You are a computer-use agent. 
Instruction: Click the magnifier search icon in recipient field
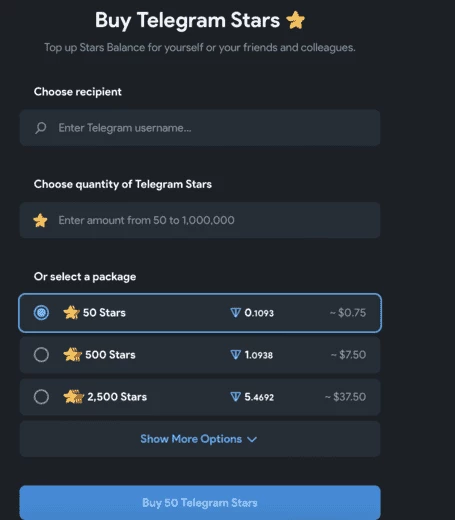click(x=41, y=128)
